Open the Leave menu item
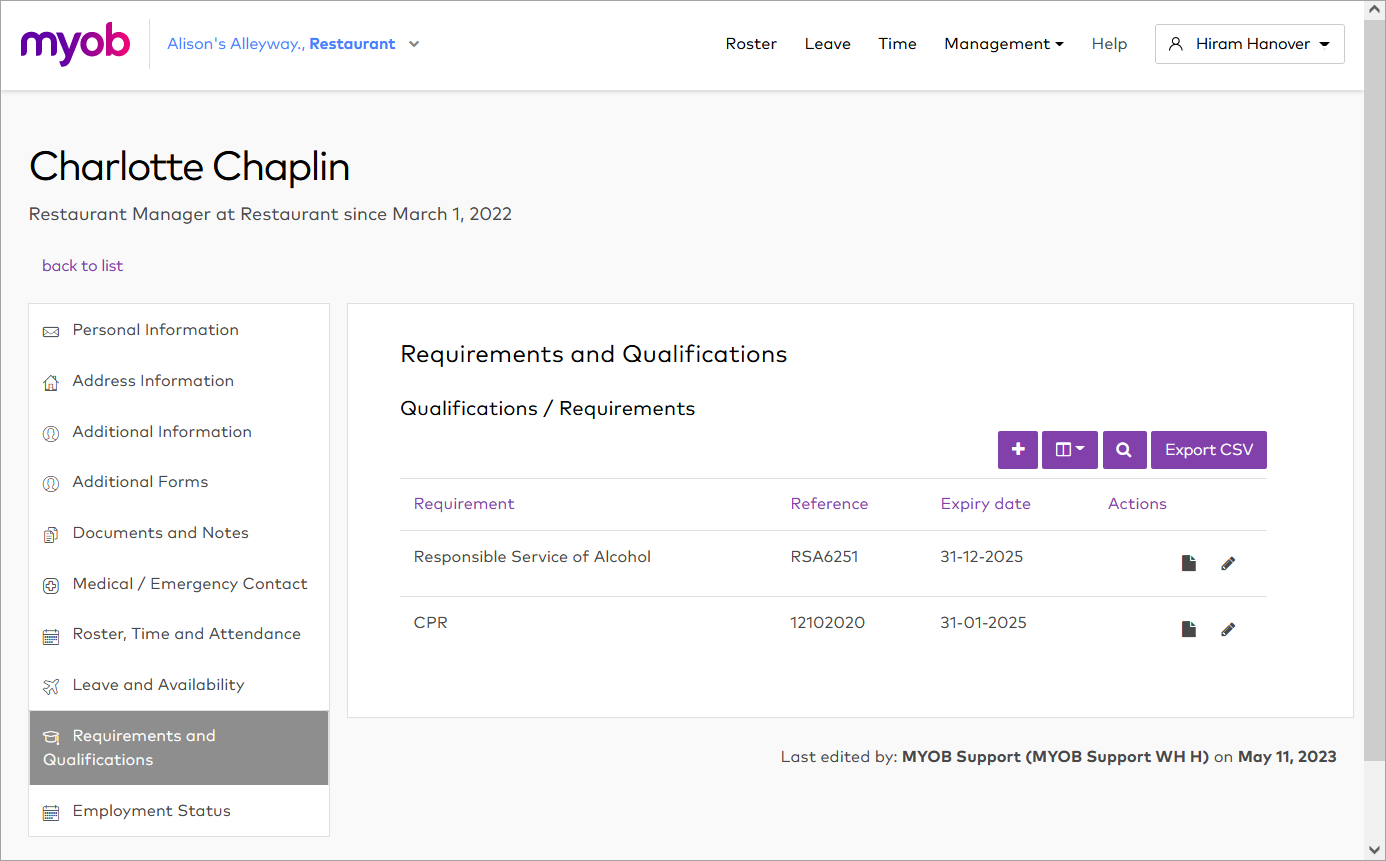 pyautogui.click(x=827, y=44)
